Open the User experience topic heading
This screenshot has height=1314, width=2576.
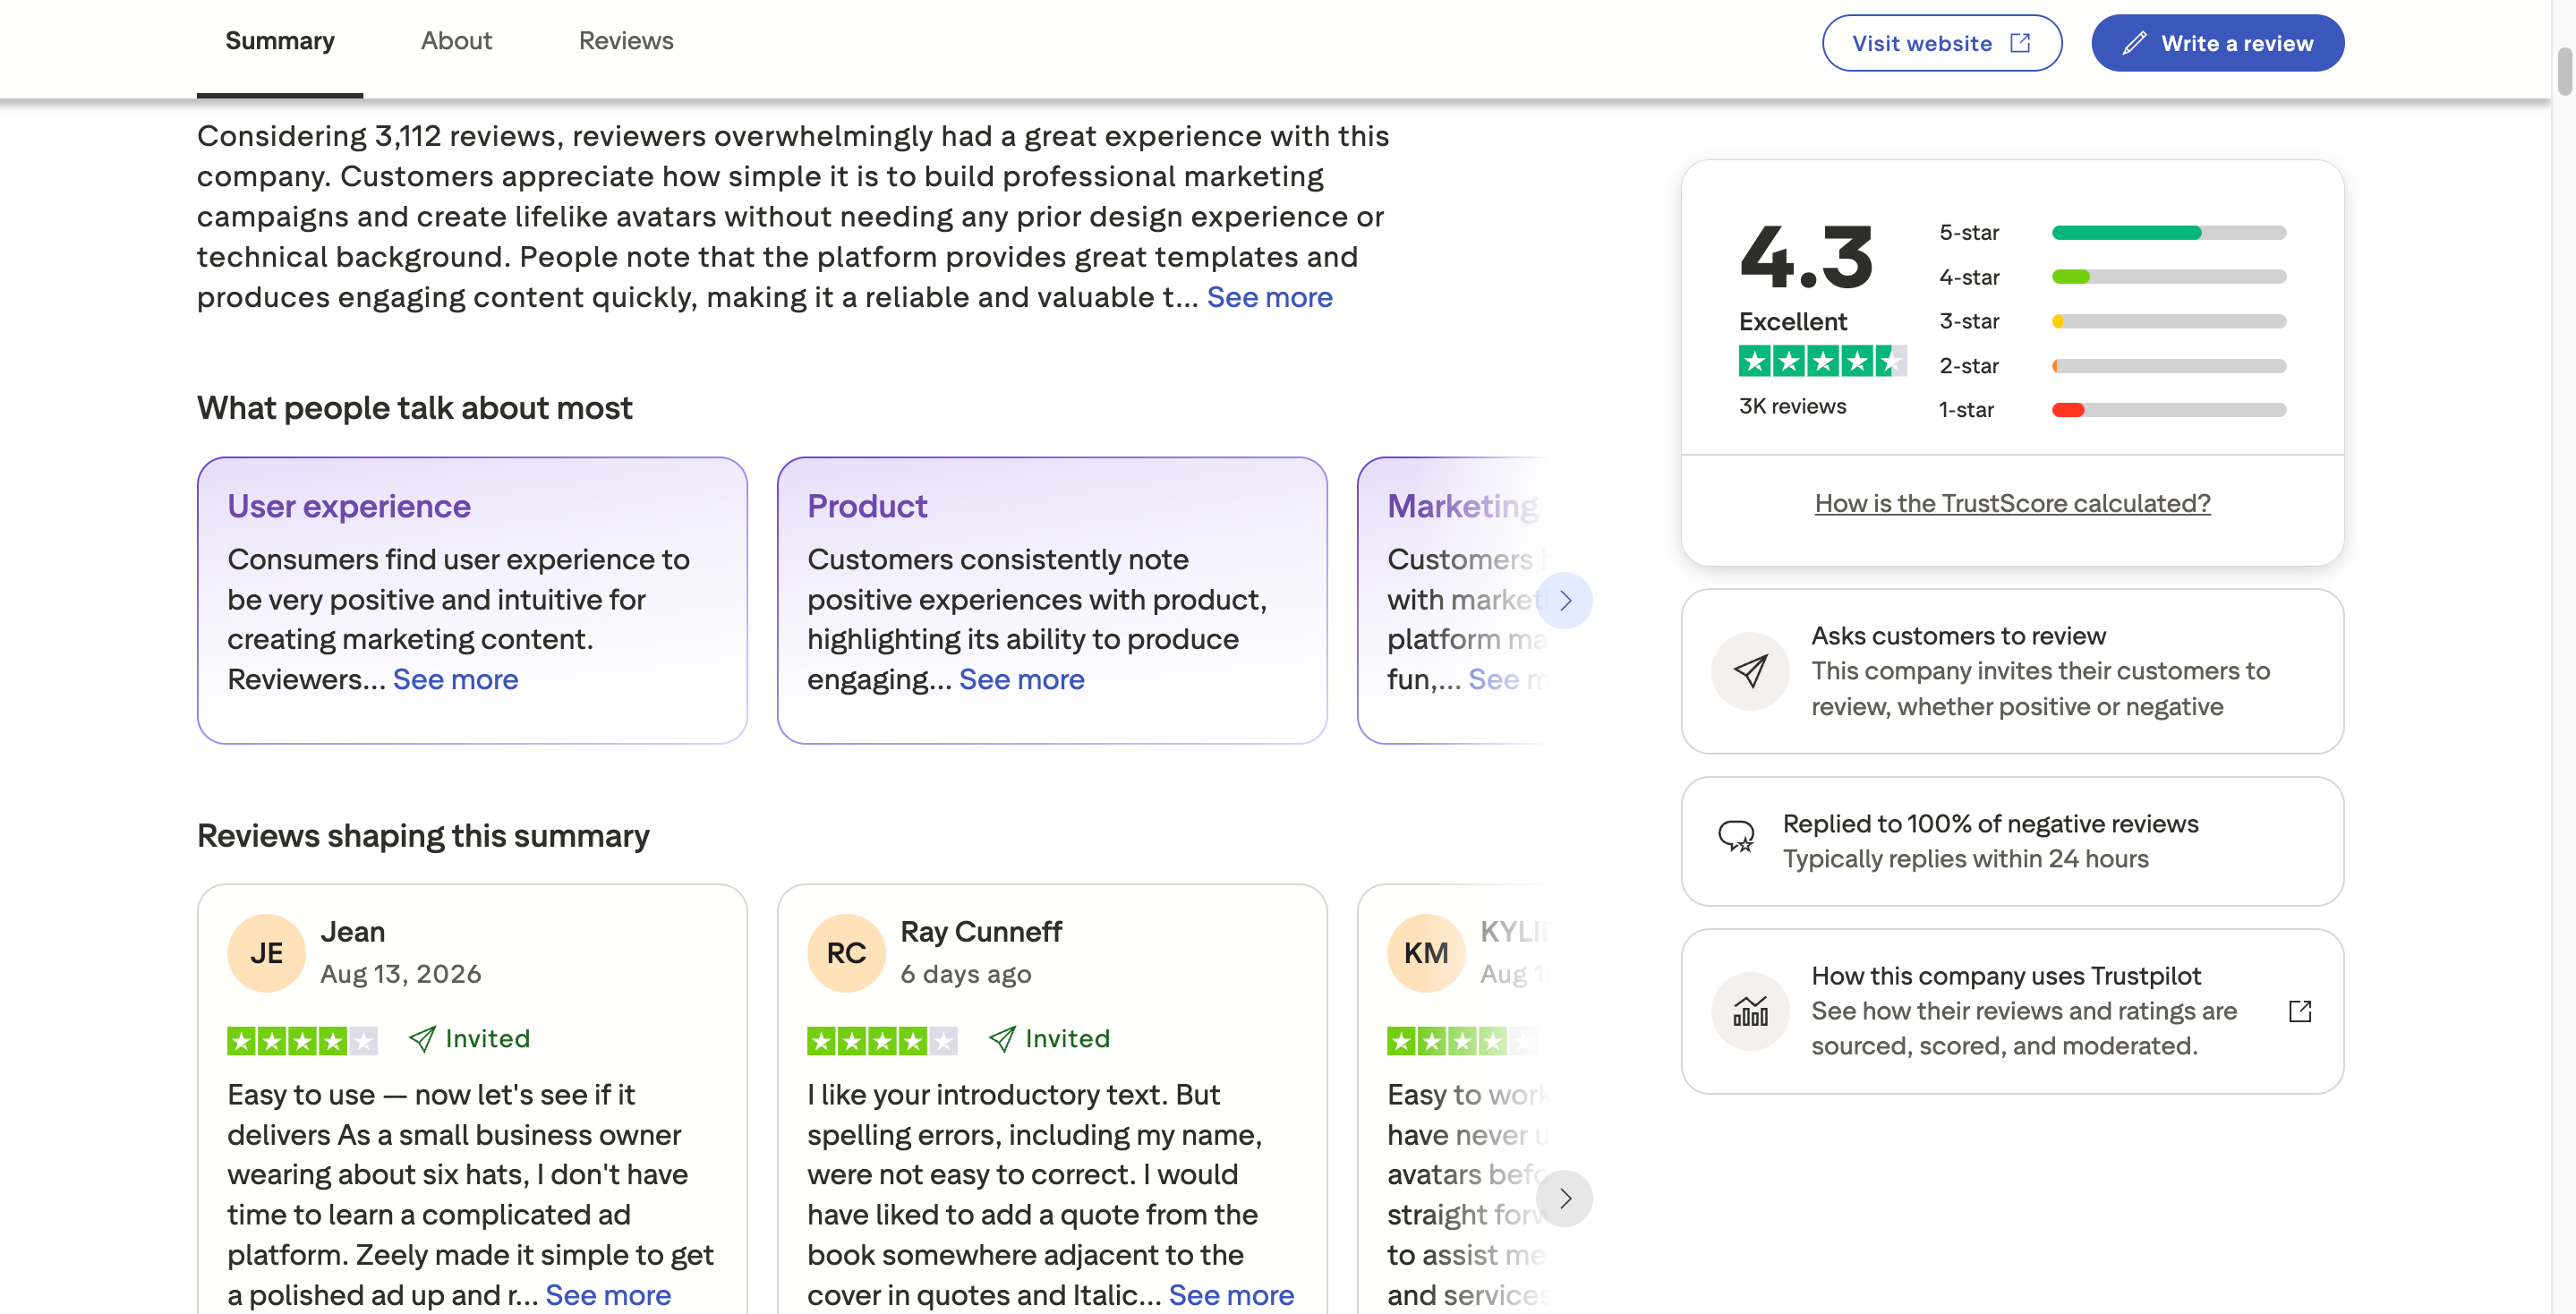[349, 506]
